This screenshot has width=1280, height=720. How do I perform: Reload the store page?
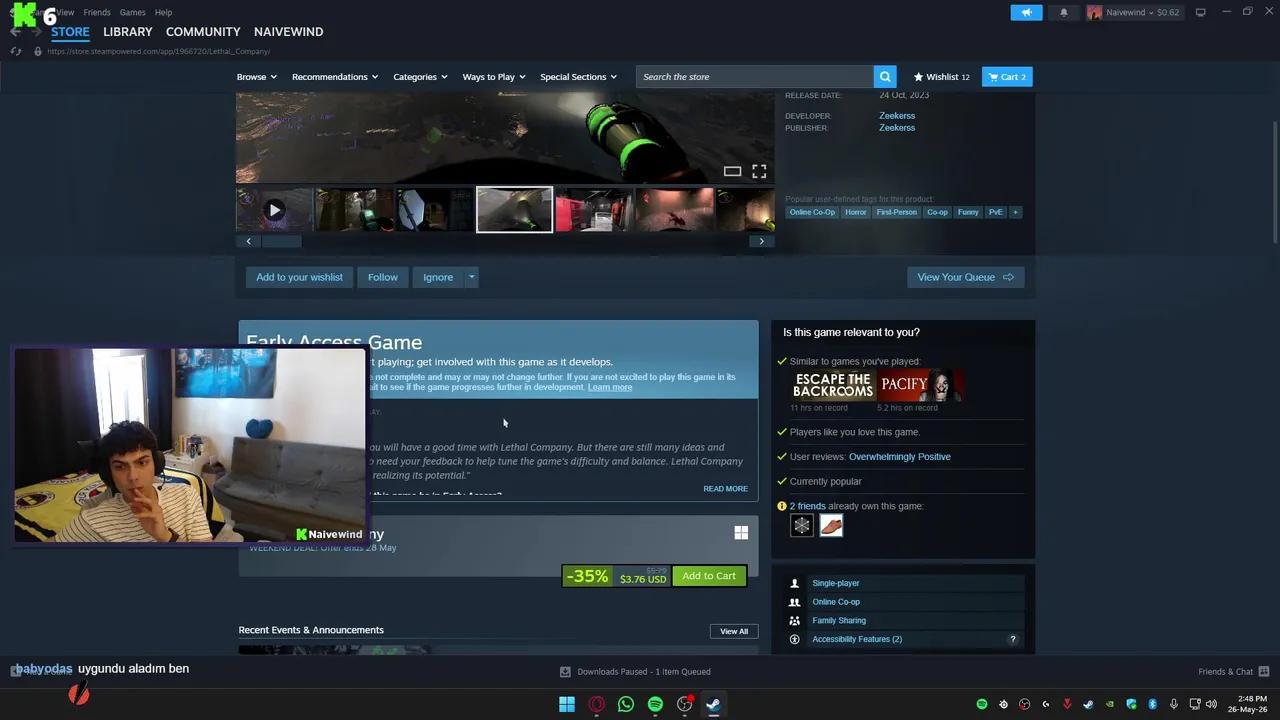(16, 51)
